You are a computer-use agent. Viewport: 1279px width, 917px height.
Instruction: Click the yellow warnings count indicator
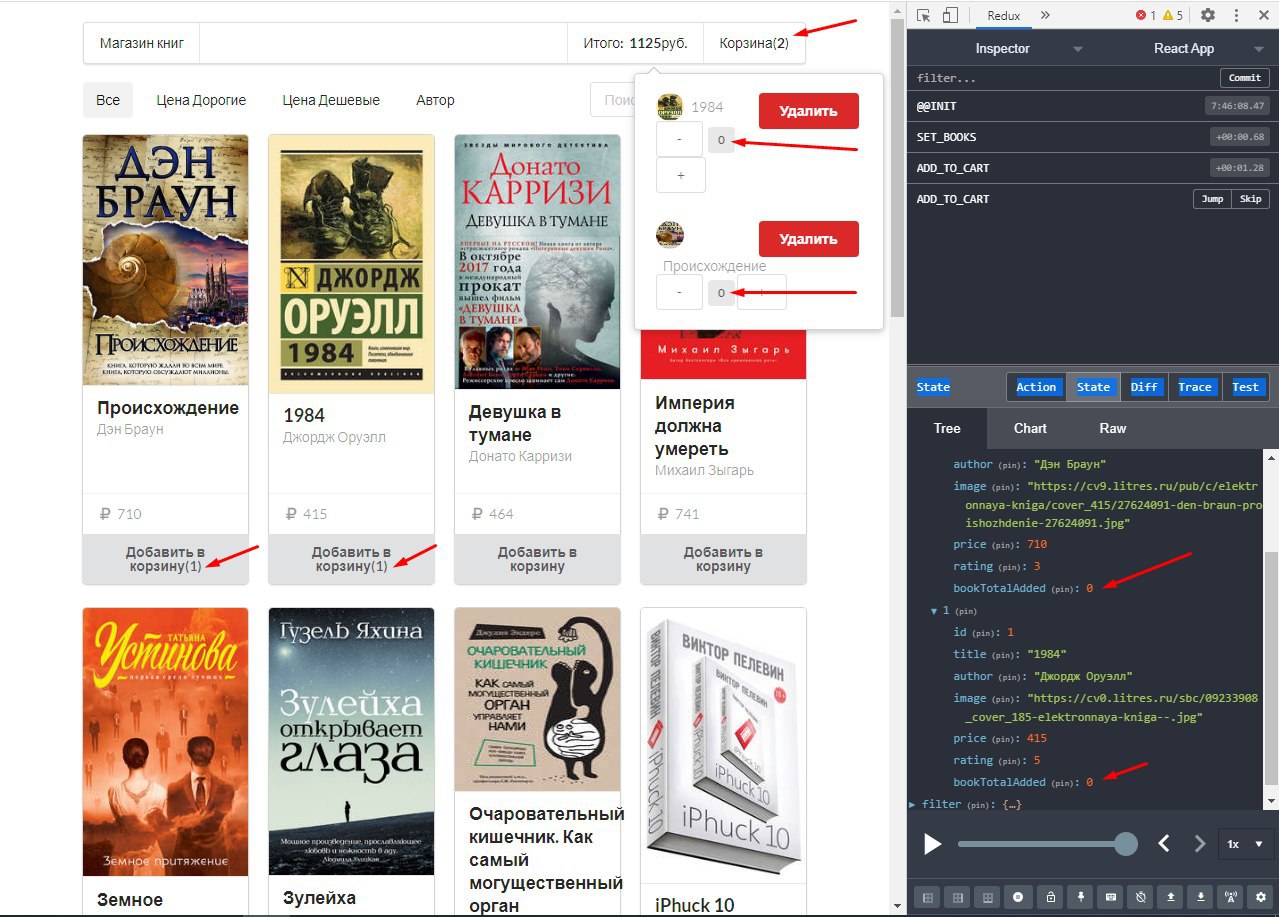tap(1172, 15)
